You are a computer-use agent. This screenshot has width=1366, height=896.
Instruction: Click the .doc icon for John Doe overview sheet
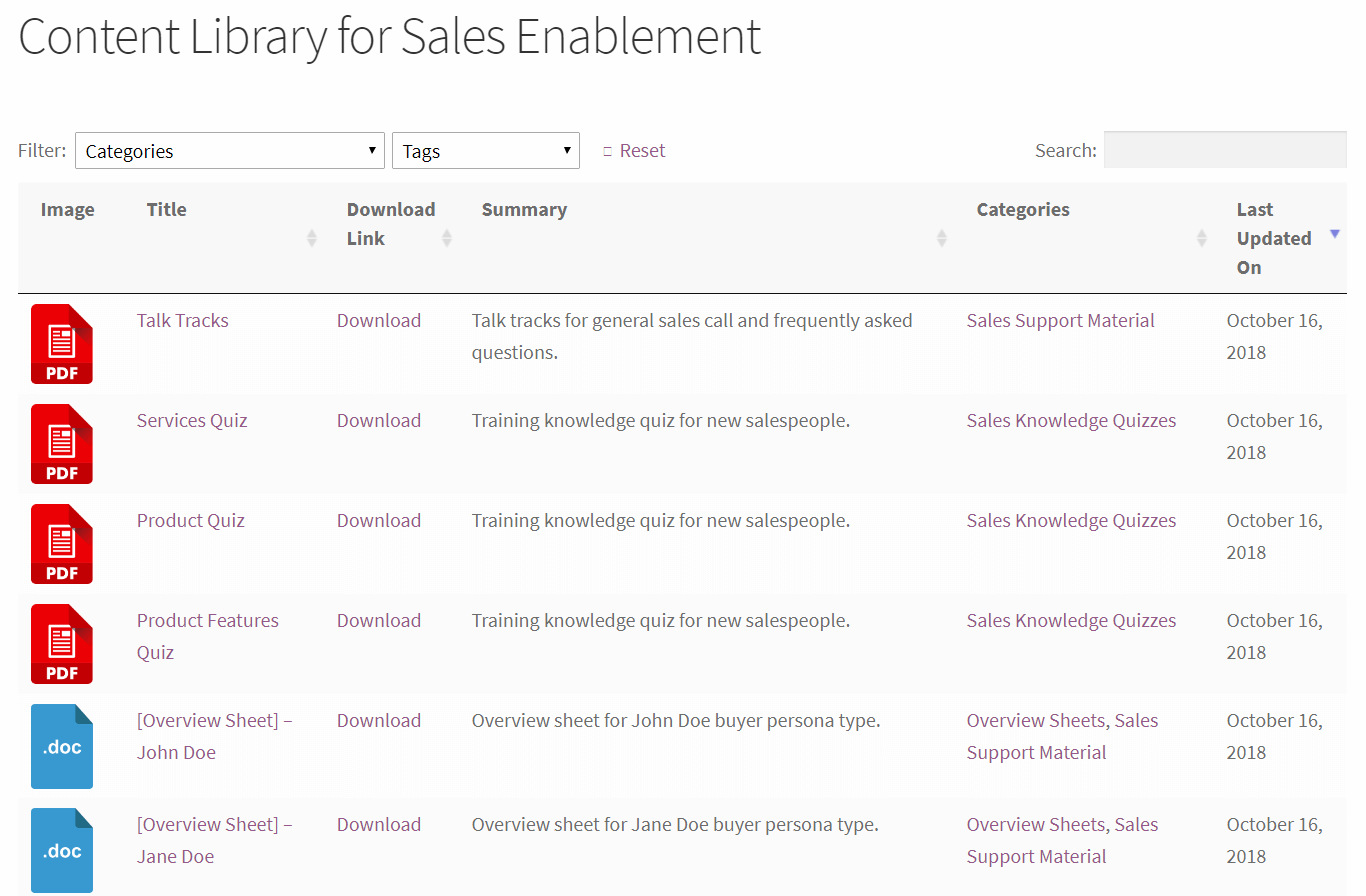[61, 746]
